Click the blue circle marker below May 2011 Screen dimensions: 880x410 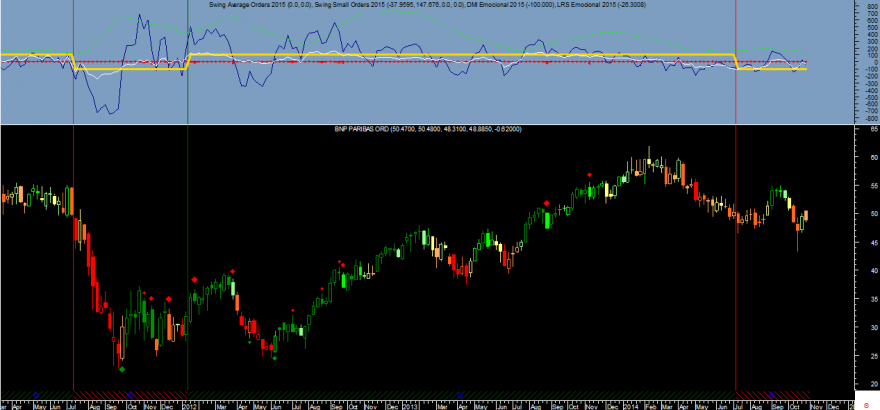click(37, 395)
